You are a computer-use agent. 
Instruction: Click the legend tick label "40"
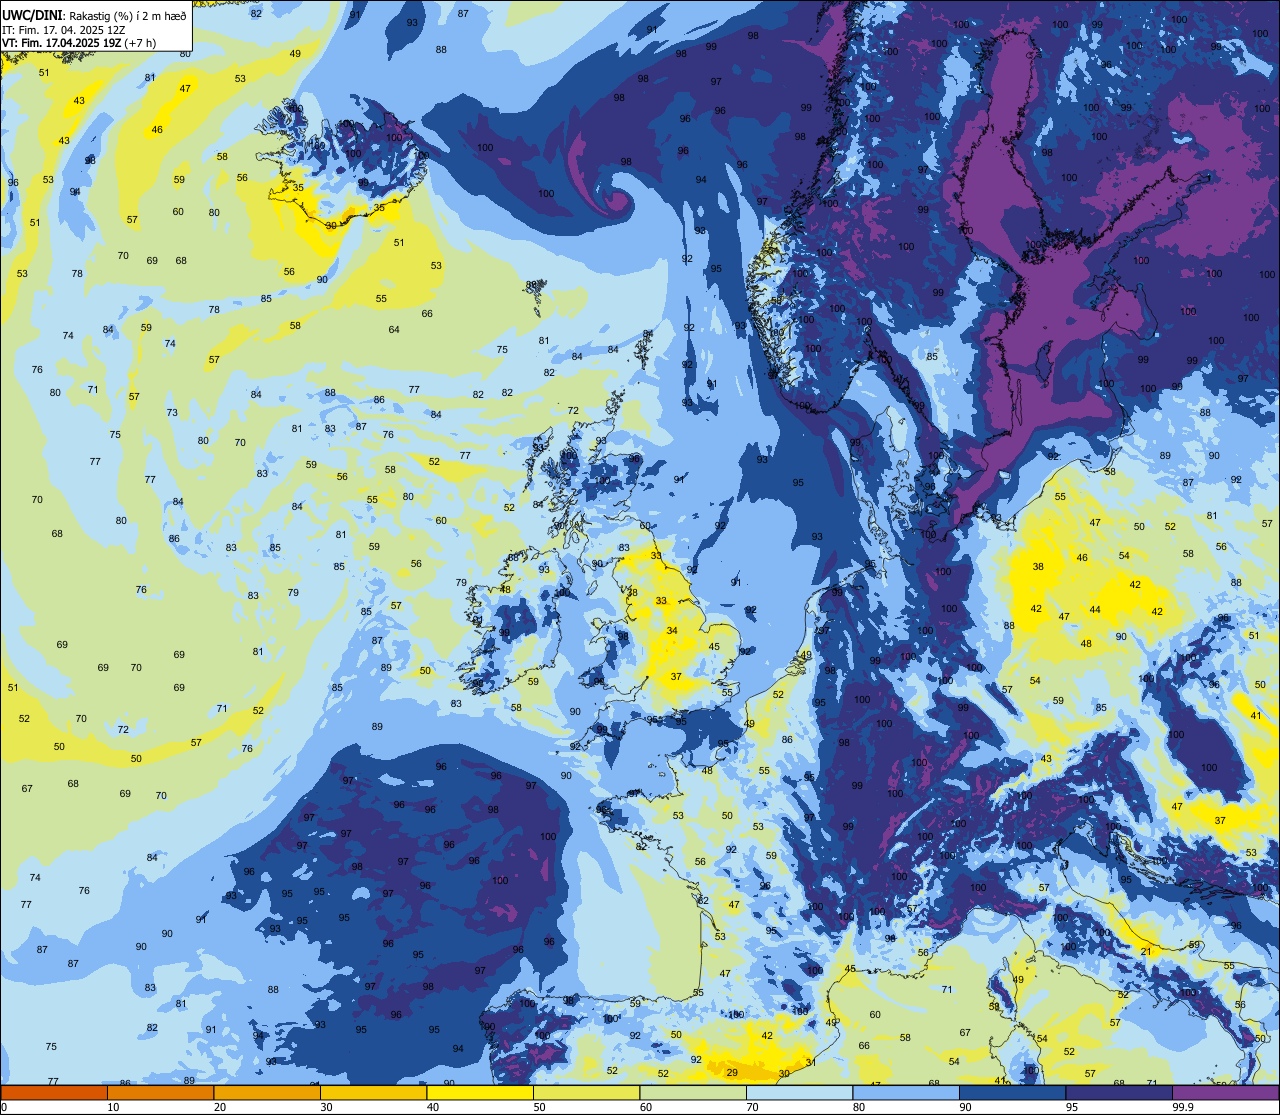pos(433,1107)
